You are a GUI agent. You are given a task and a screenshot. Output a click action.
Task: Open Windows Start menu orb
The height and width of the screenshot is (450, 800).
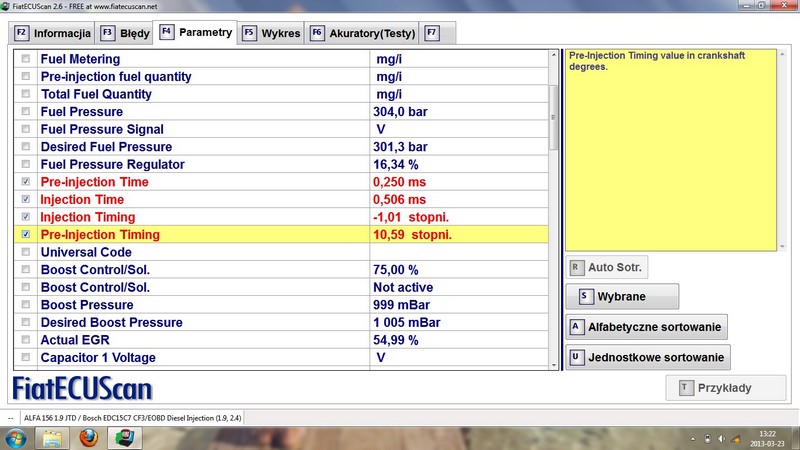click(17, 437)
